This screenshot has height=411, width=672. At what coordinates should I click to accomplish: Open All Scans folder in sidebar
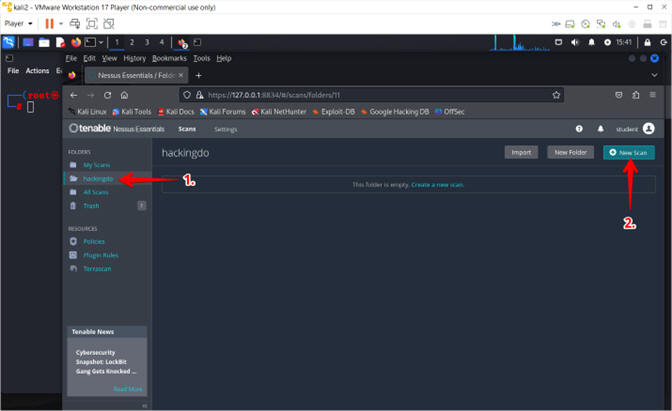click(96, 192)
